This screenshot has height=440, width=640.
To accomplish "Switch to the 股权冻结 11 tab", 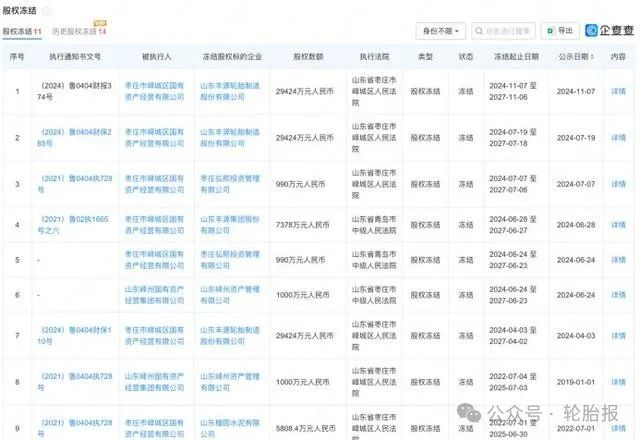I will pos(22,31).
